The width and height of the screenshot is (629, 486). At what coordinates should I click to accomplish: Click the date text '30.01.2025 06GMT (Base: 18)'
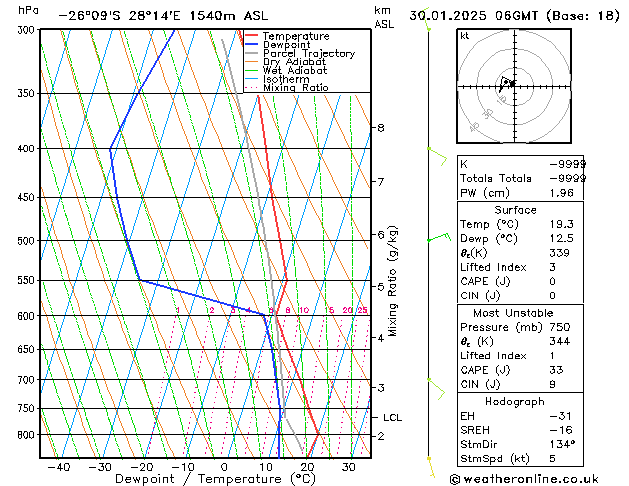point(514,16)
